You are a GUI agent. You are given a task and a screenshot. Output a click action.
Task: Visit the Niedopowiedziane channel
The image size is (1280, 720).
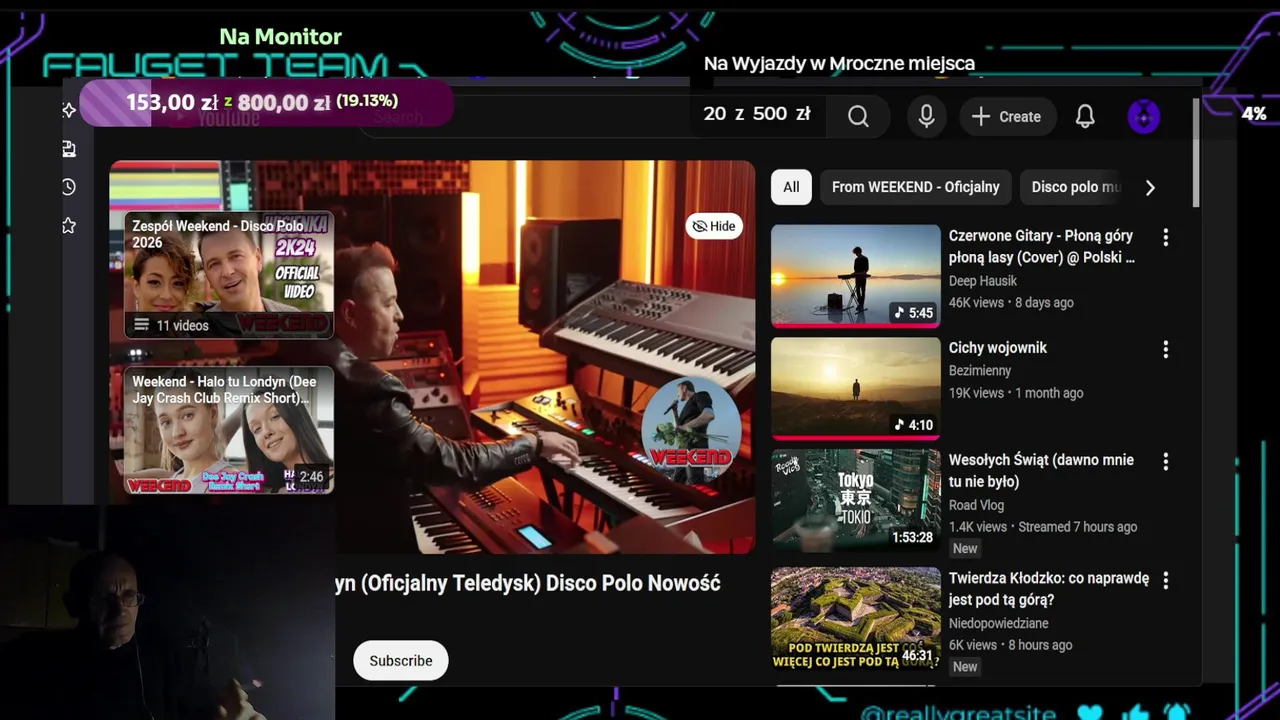(998, 623)
